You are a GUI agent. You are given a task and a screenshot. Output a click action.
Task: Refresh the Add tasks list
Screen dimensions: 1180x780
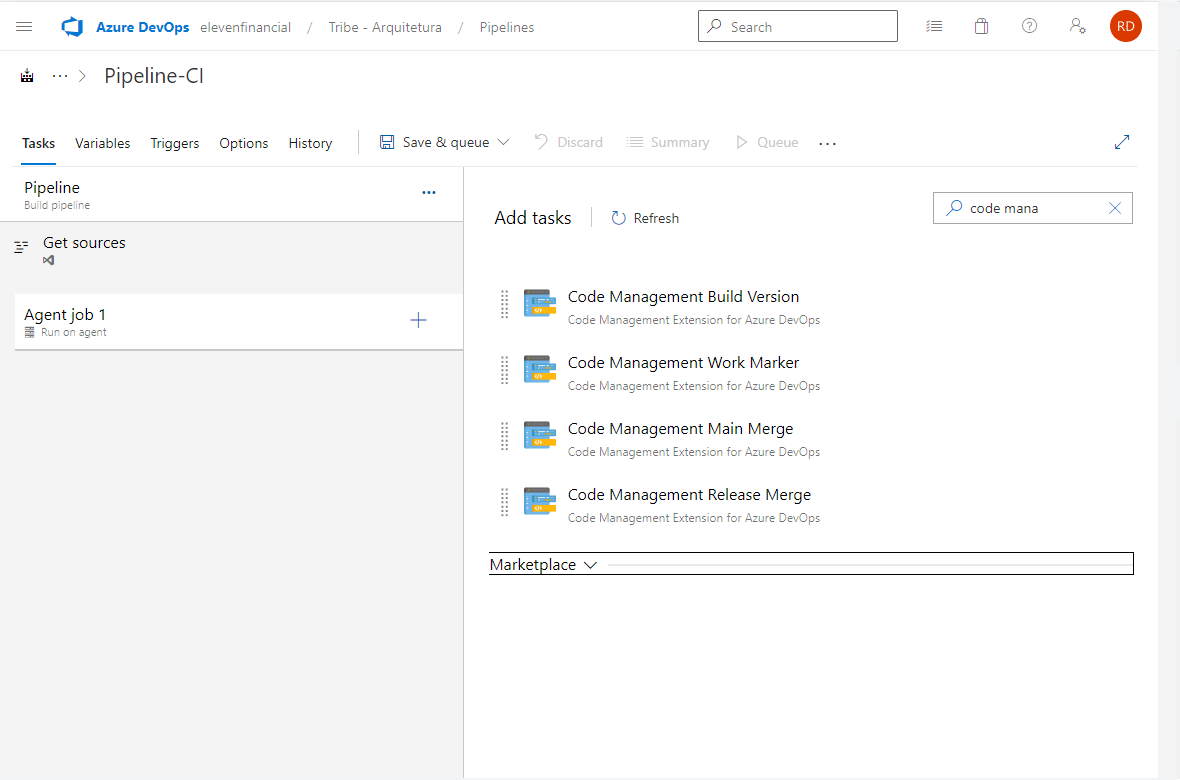point(645,218)
